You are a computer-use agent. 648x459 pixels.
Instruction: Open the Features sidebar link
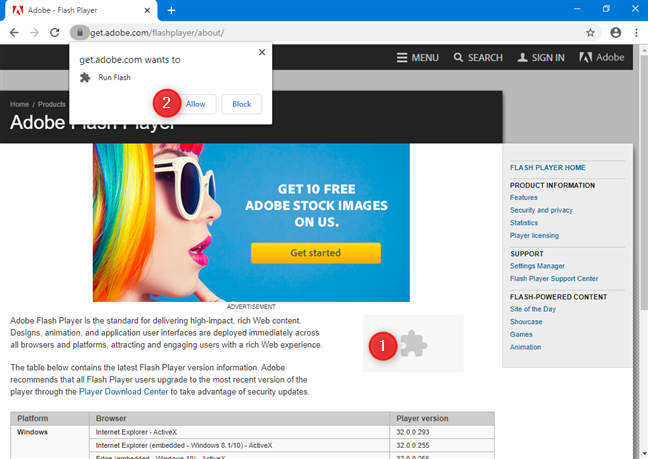pos(524,197)
